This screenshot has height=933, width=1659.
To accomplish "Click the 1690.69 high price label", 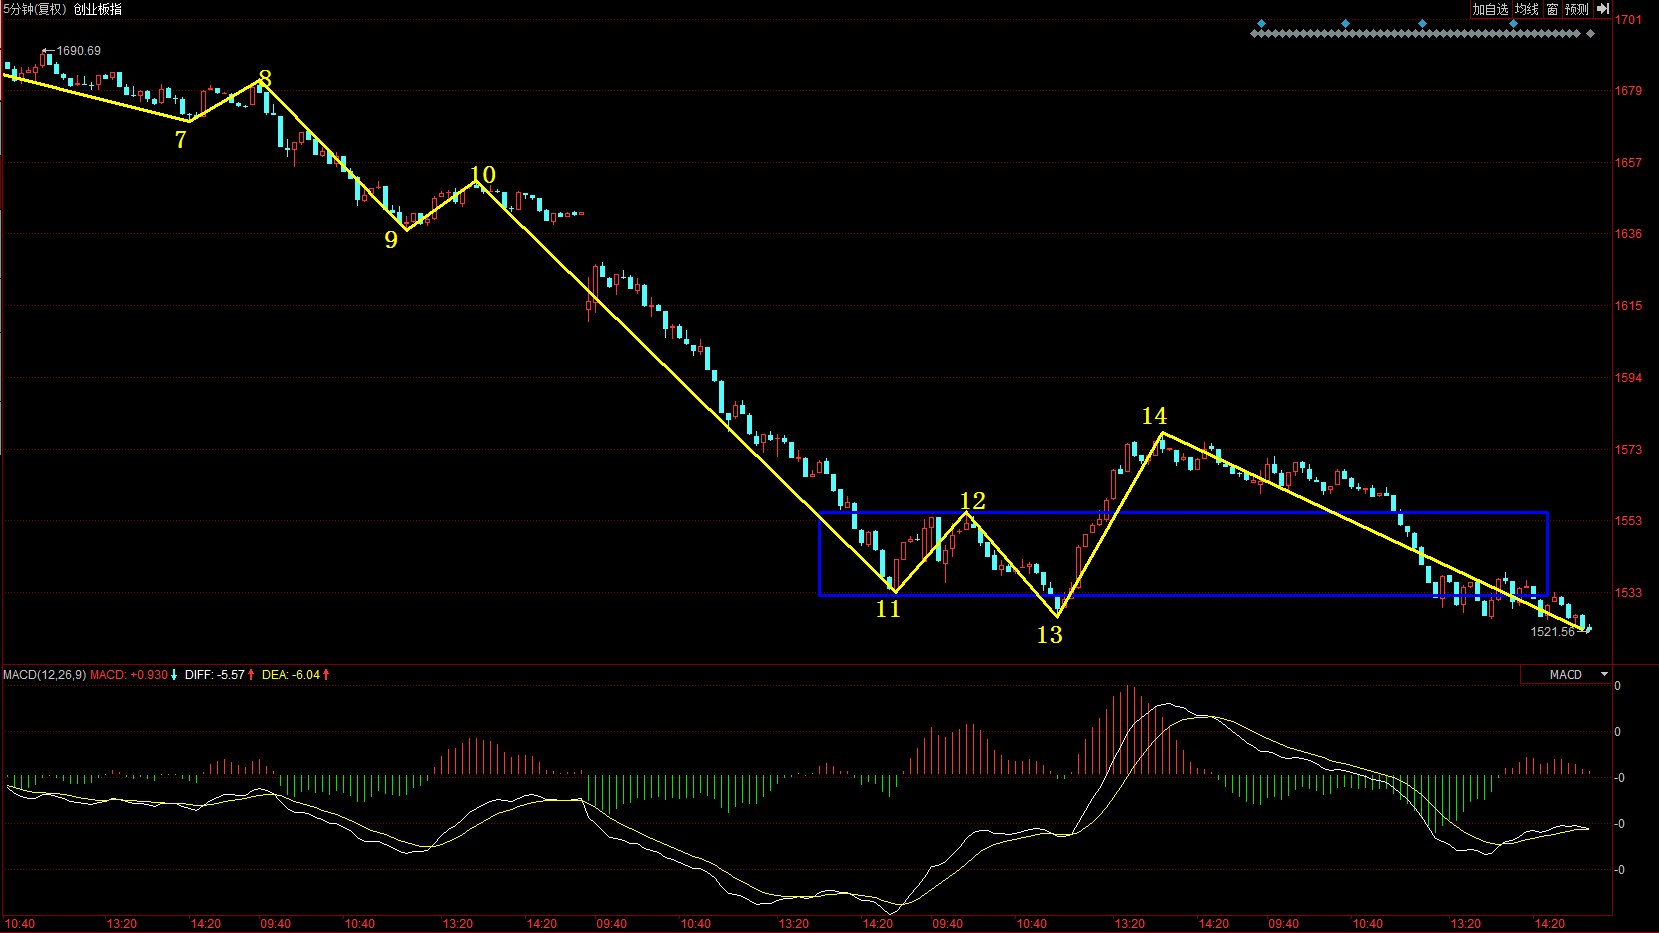I will (x=78, y=51).
